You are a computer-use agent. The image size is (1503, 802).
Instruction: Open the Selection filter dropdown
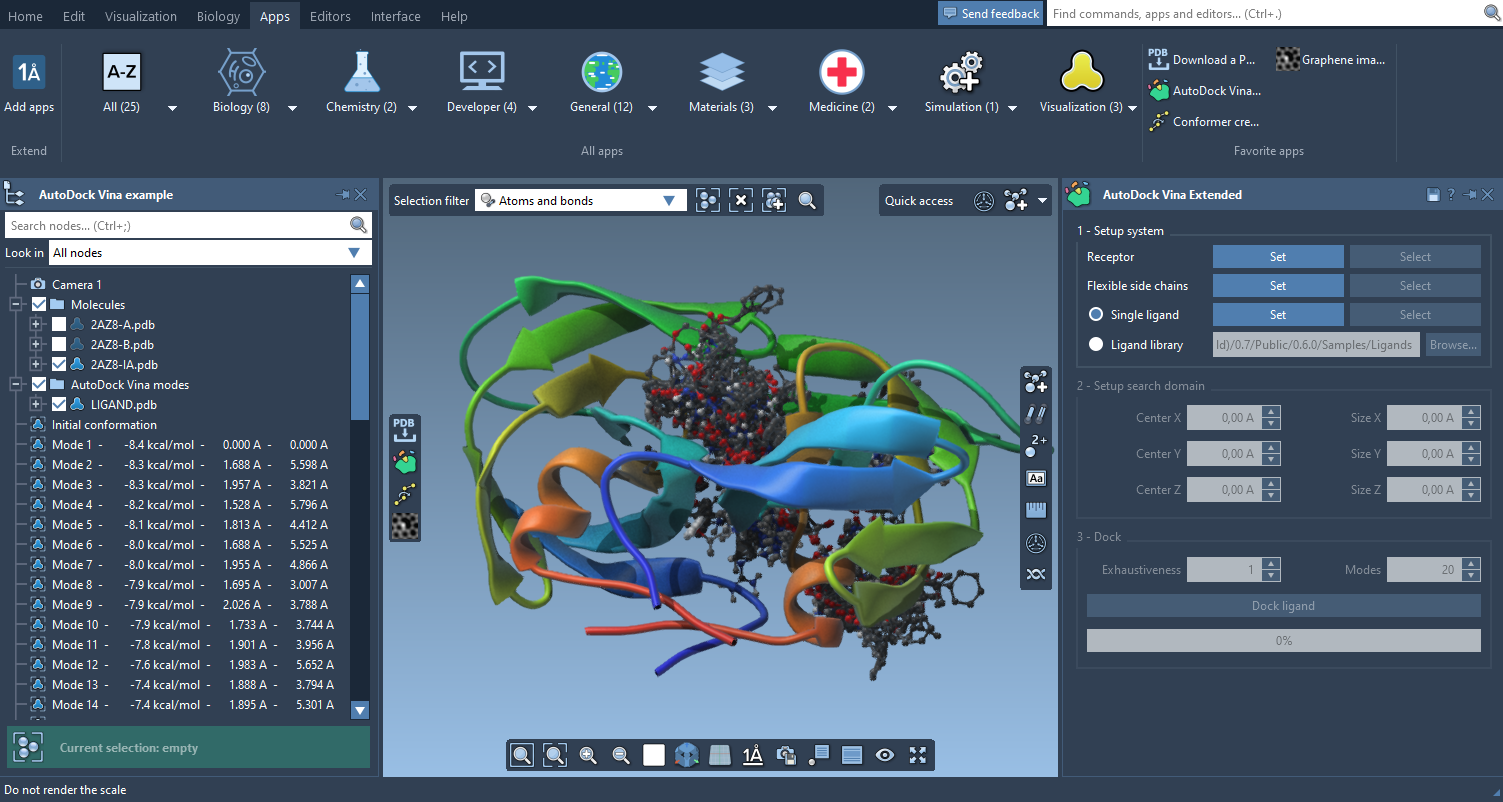pos(581,201)
